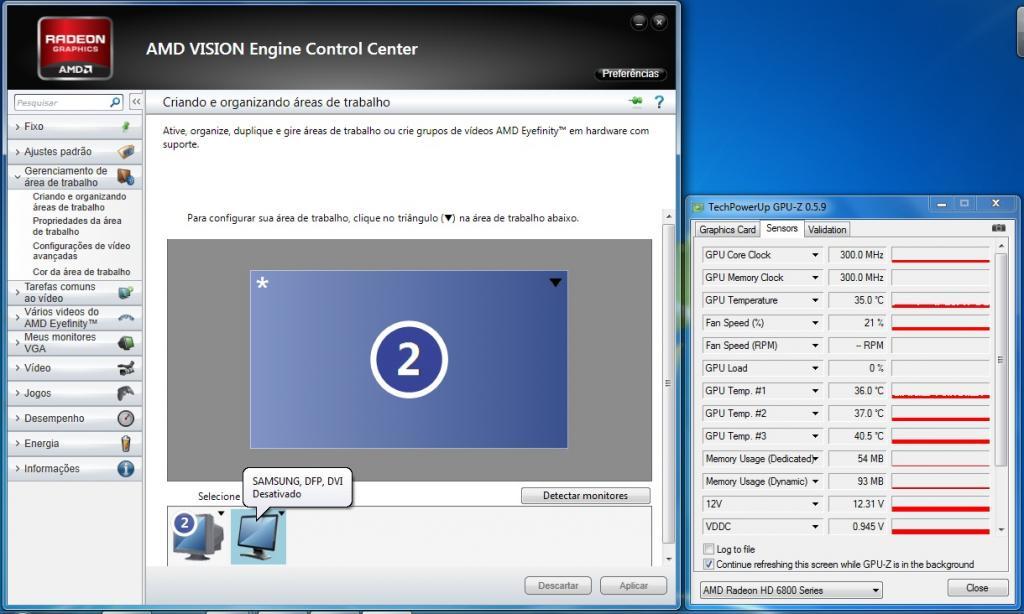Click the Informações info icon

click(x=126, y=468)
